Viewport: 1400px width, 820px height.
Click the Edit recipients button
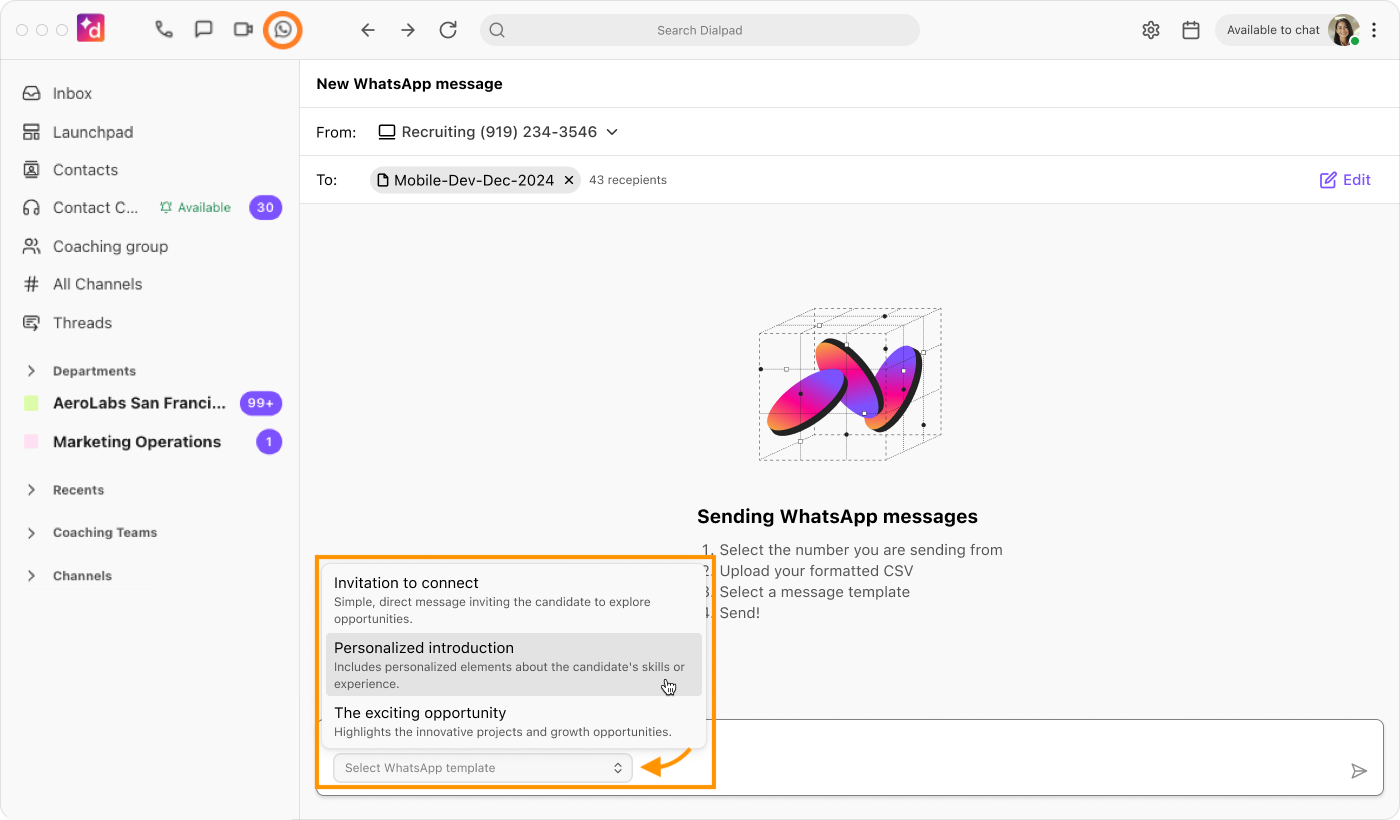click(1345, 180)
